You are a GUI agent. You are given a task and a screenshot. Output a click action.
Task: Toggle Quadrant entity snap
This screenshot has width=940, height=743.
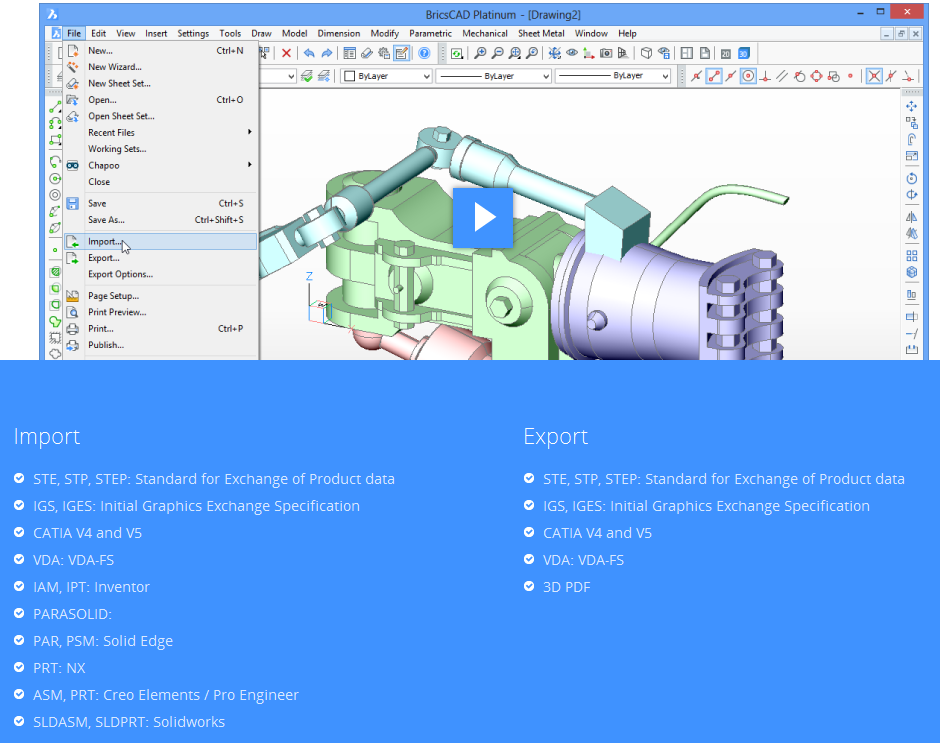[817, 76]
